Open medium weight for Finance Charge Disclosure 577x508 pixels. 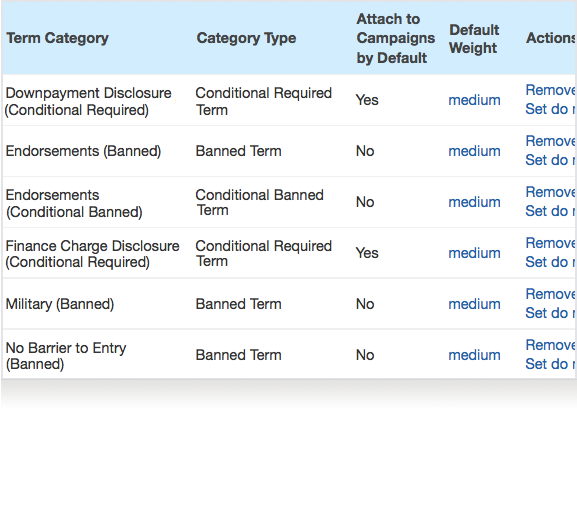[x=474, y=253]
